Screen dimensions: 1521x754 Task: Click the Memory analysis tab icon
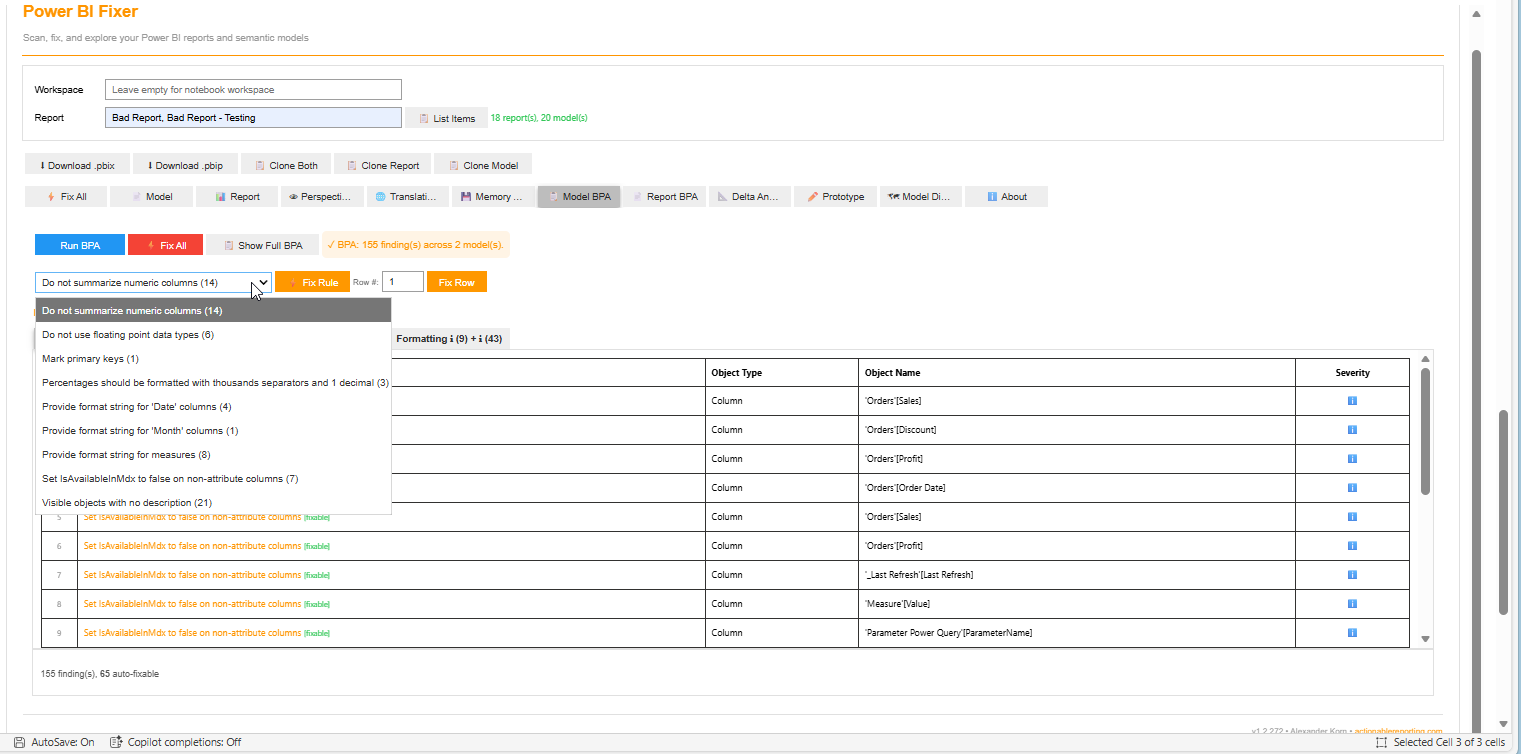coord(466,196)
